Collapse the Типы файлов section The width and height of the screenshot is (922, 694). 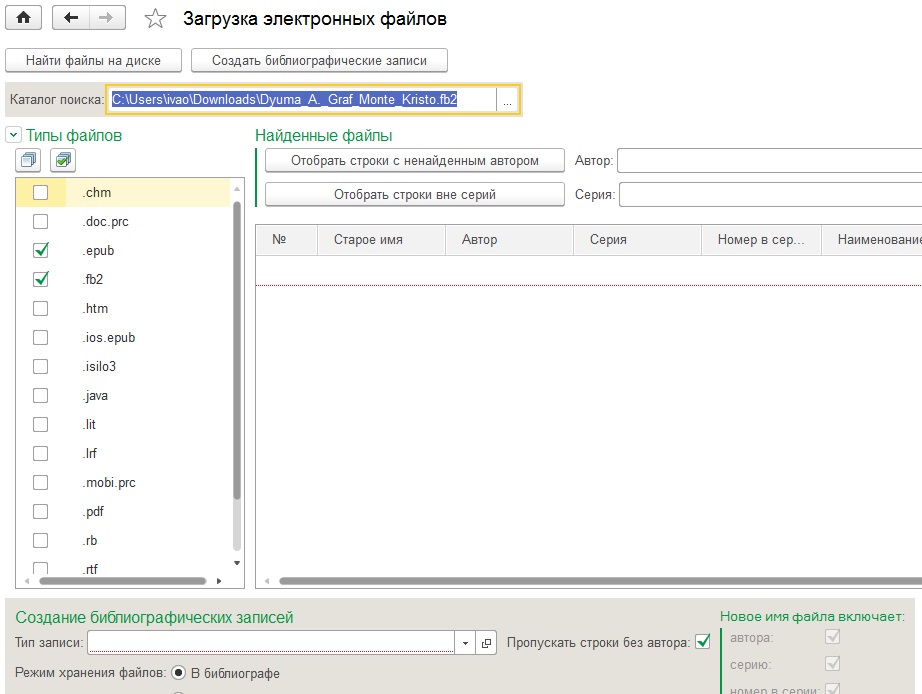pyautogui.click(x=14, y=135)
